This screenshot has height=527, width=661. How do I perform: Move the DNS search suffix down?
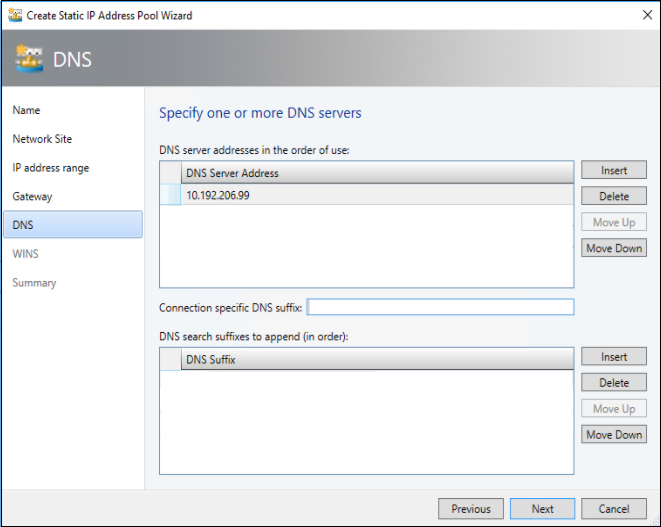(614, 435)
